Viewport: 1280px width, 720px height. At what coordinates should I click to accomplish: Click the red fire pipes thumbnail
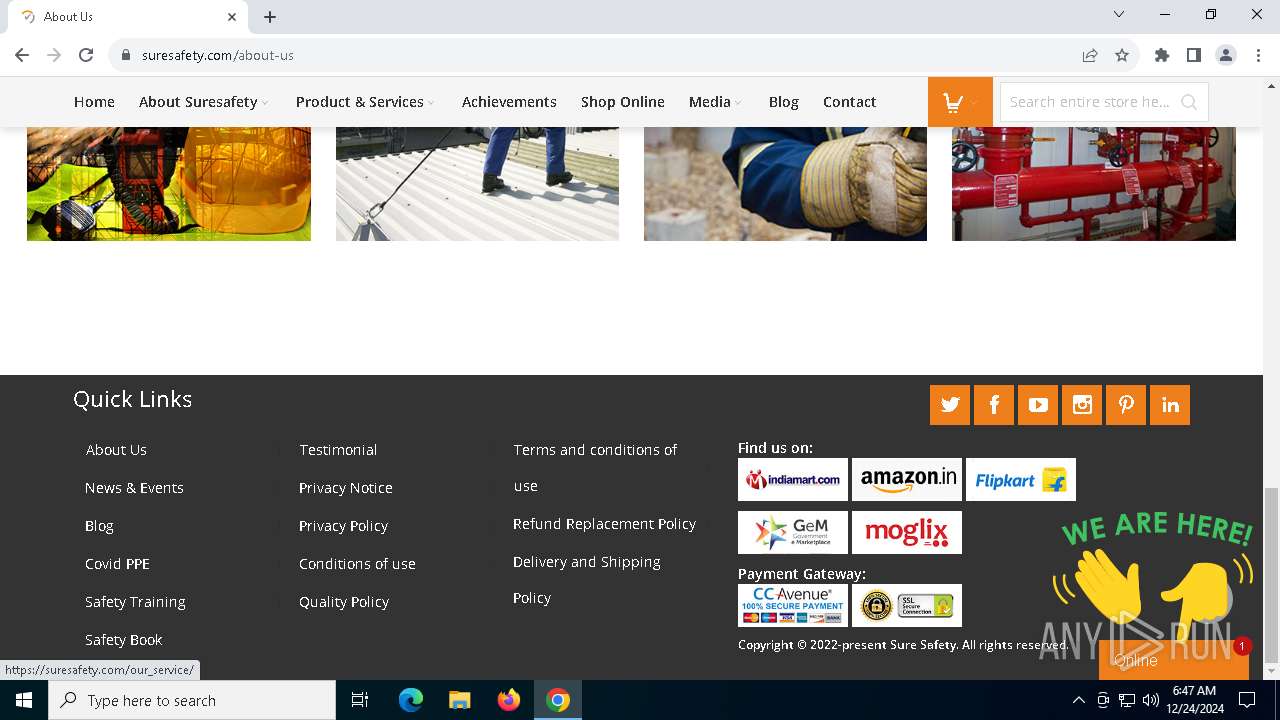pos(1094,184)
